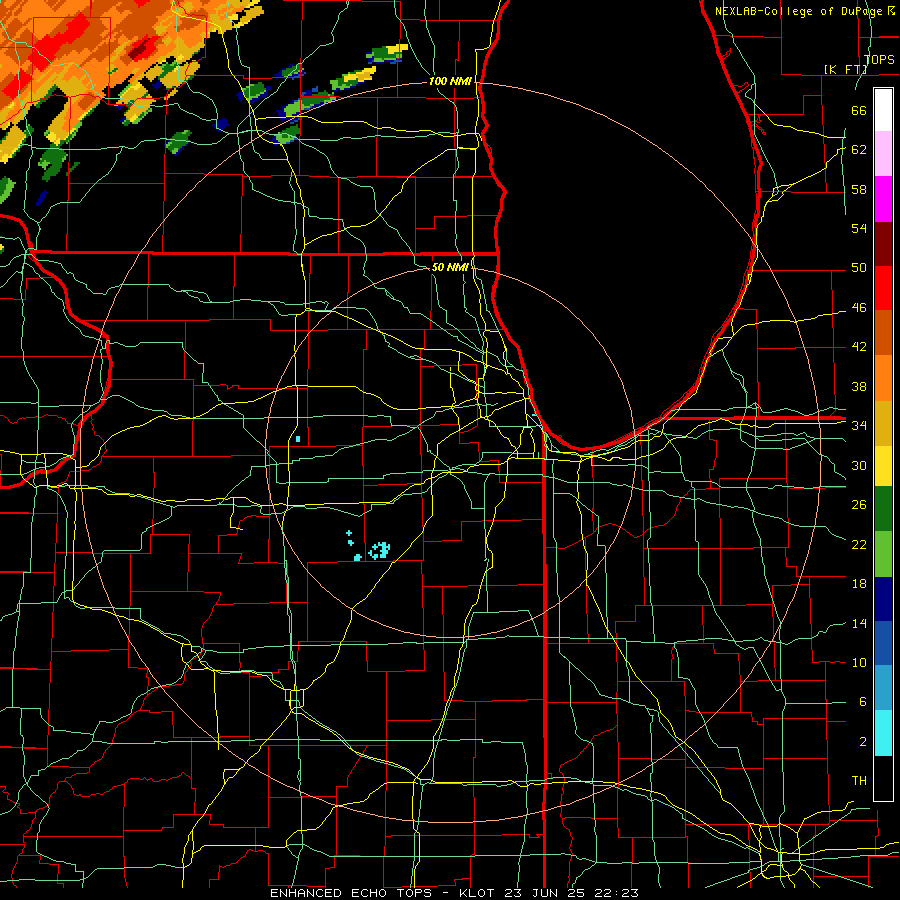Screen dimensions: 900x900
Task: Click the black TH threshold legend swatch
Action: point(883,778)
